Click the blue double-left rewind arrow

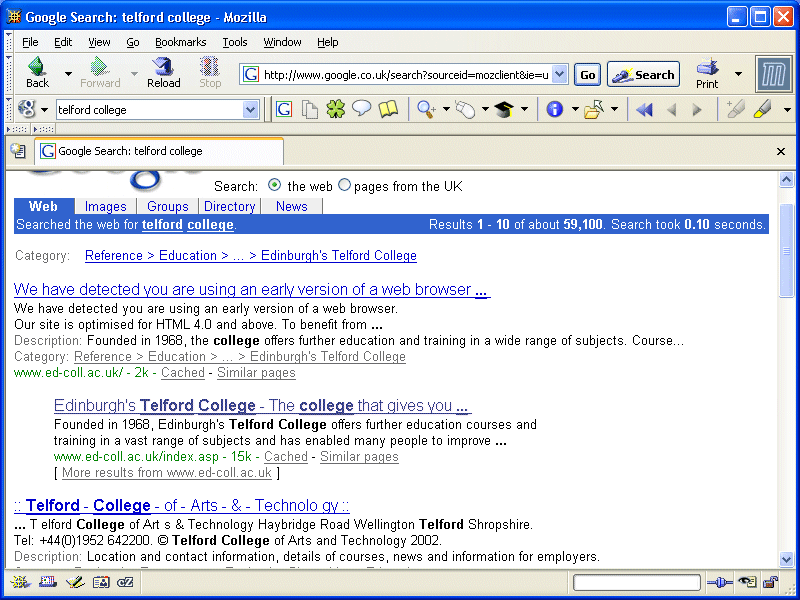coord(644,110)
